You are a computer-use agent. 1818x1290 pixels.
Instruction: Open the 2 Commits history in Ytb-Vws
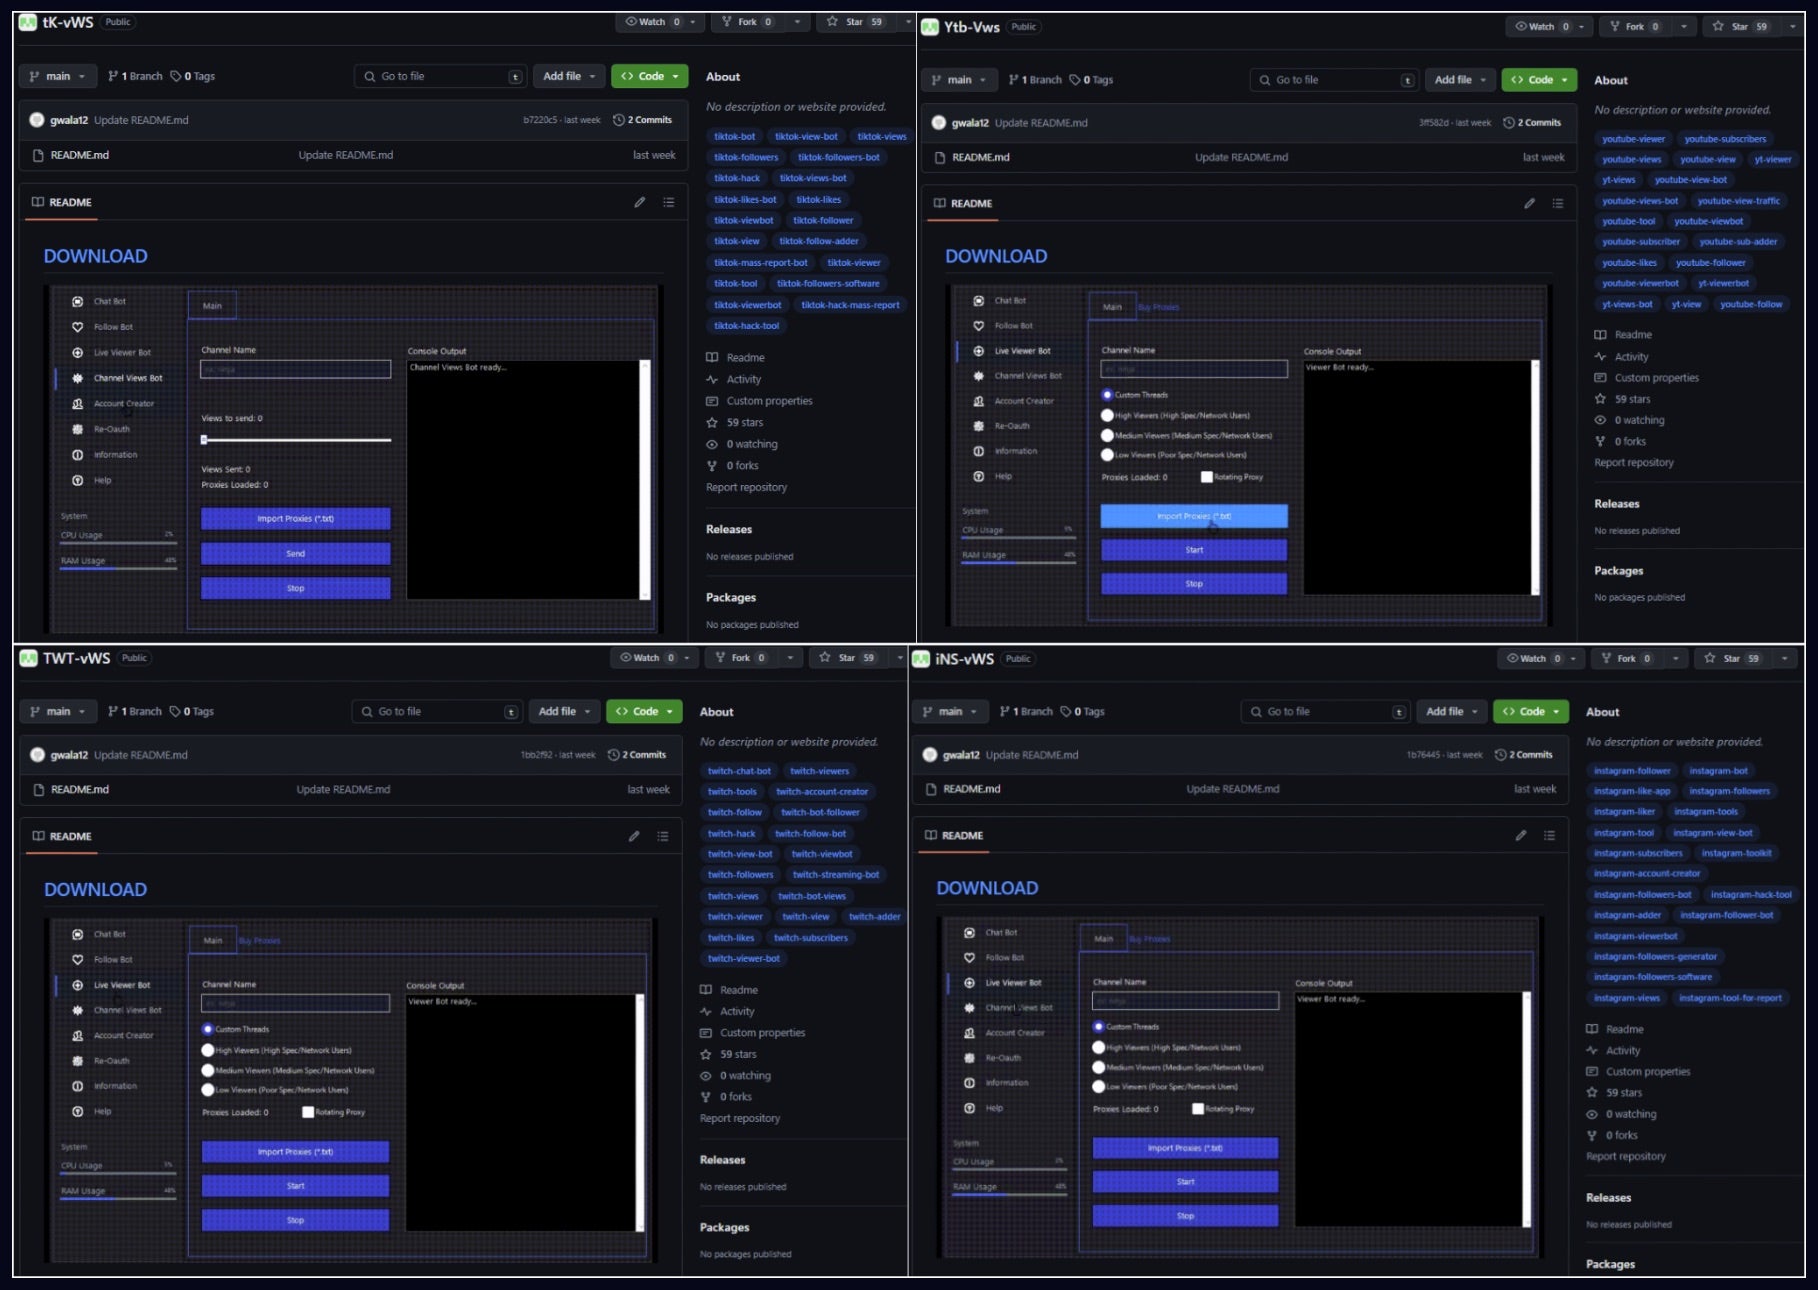point(1533,123)
